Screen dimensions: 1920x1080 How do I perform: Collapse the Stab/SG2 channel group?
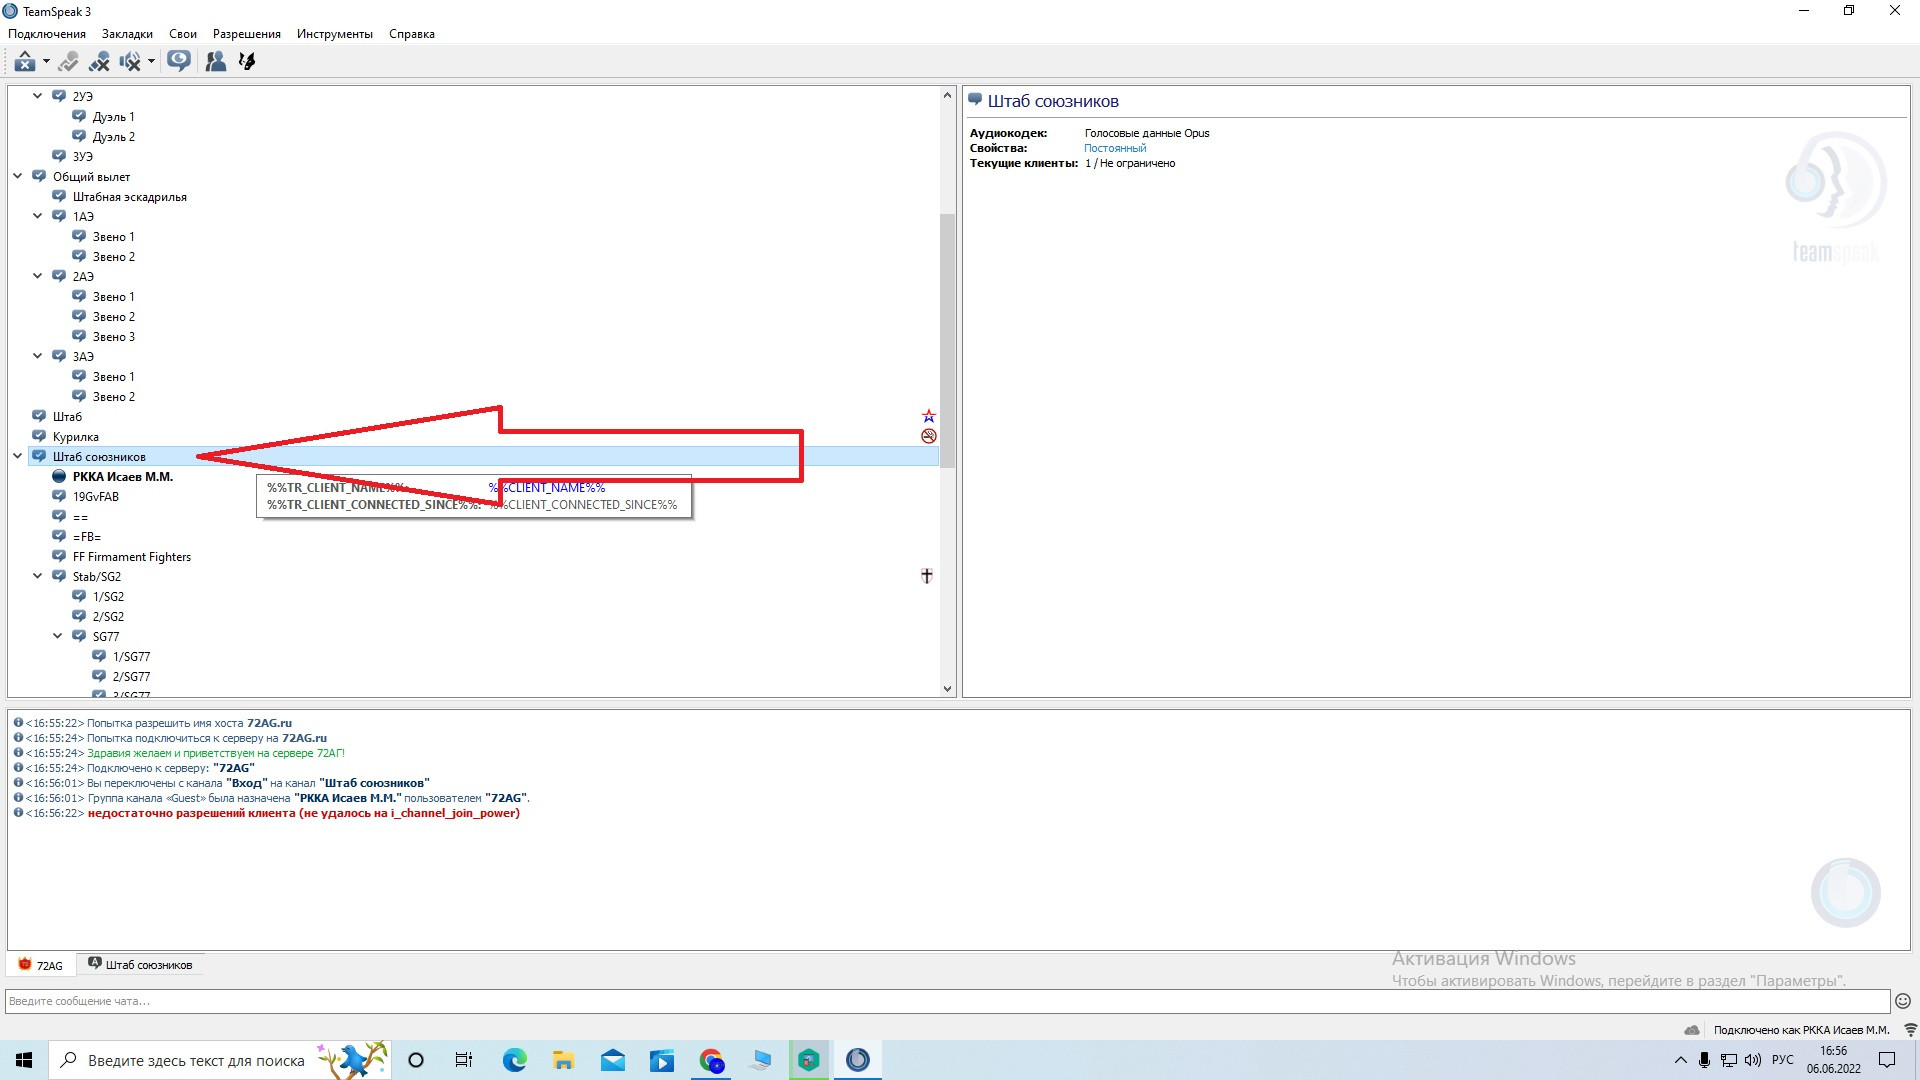(x=38, y=577)
